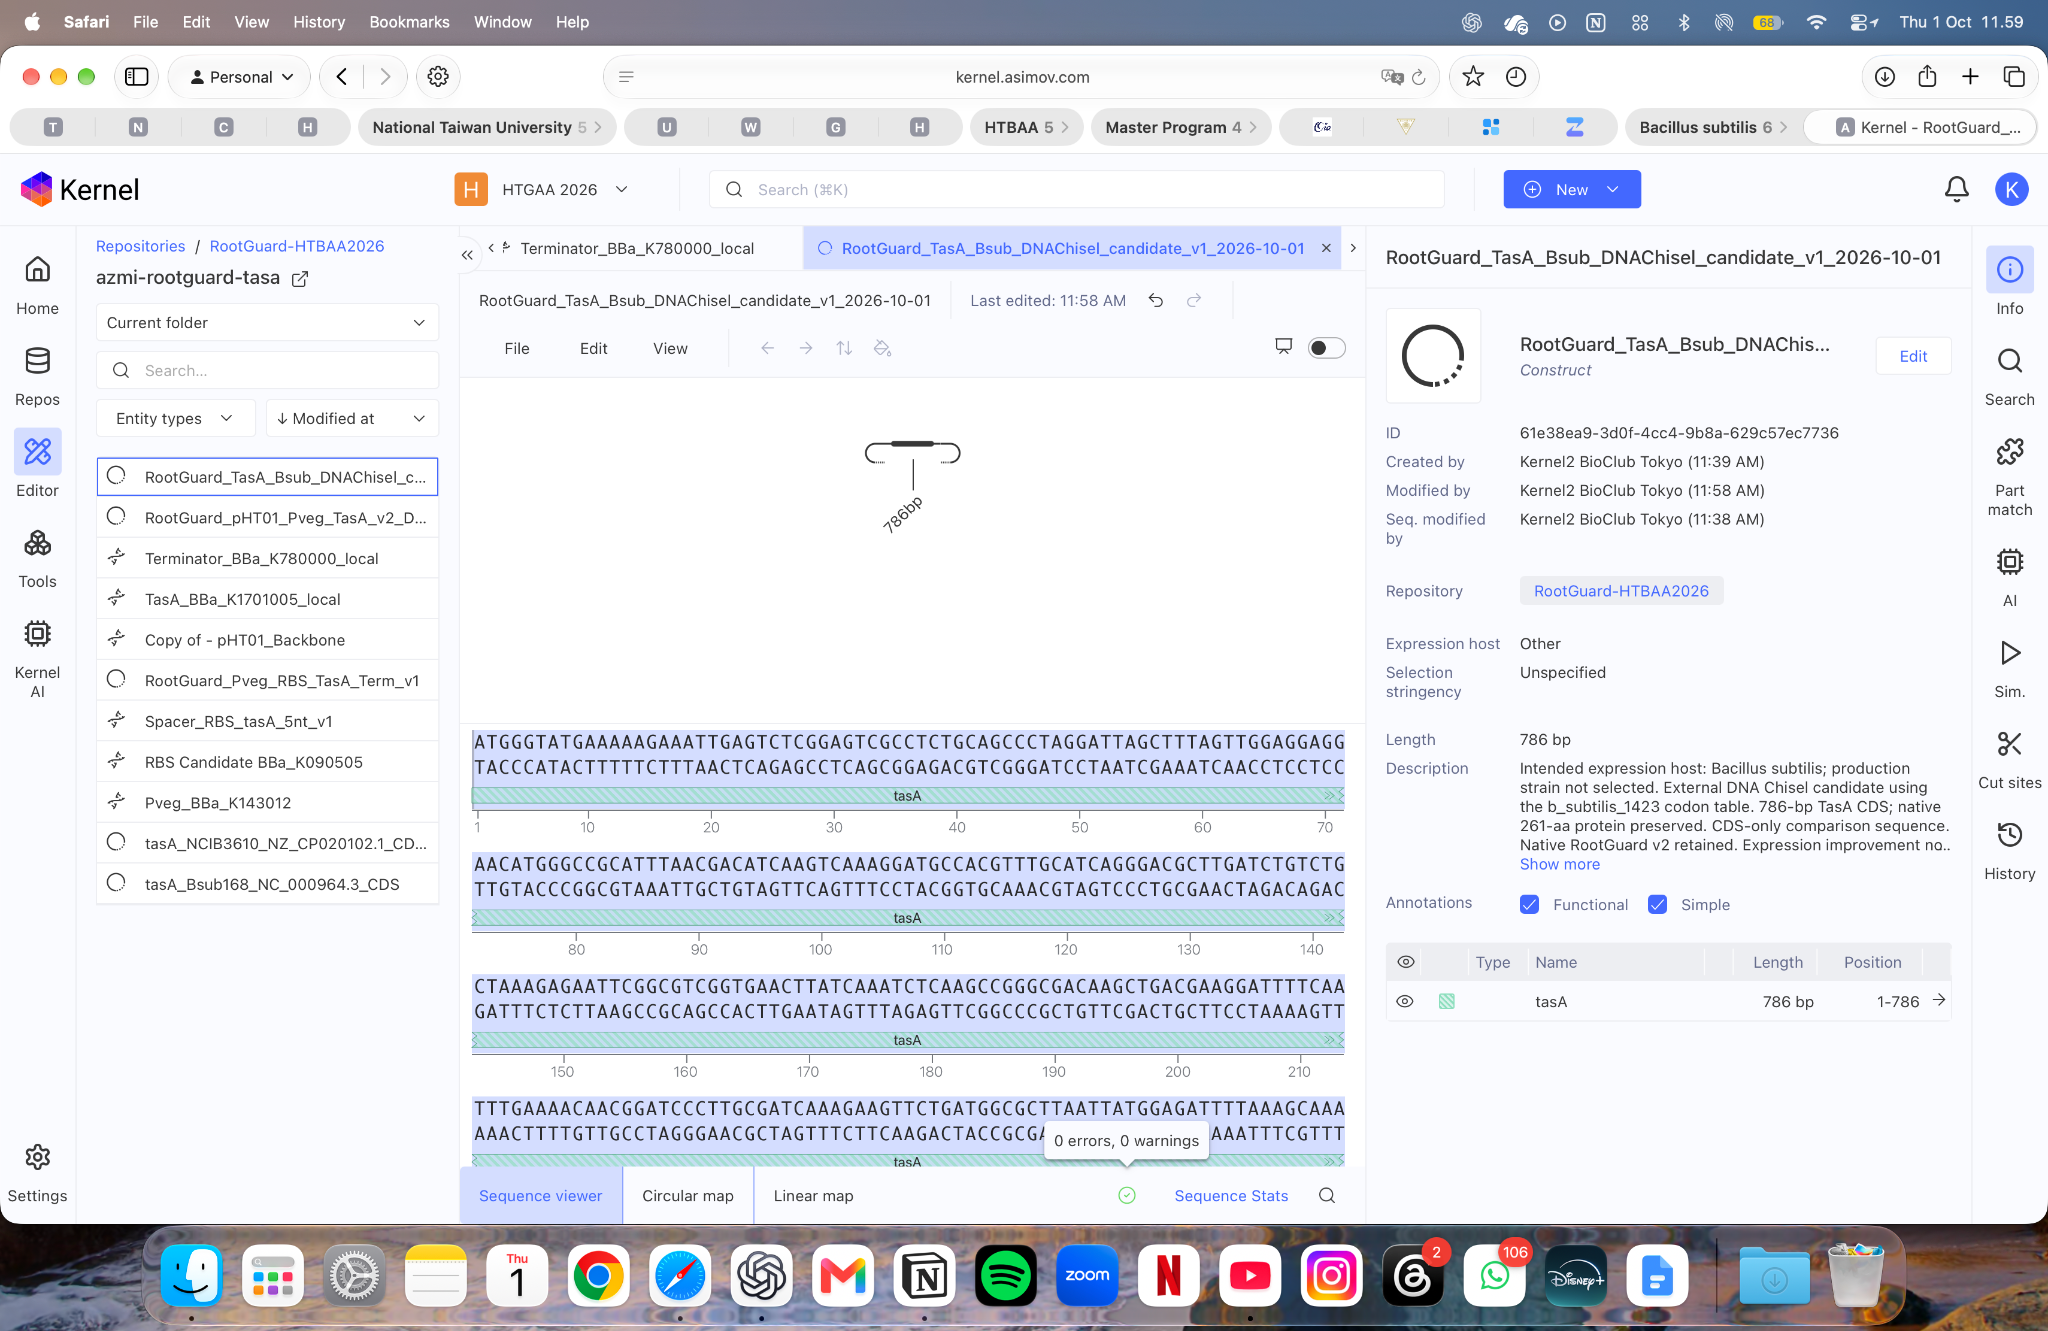Click the sequence search magnifier at bottom

point(1327,1195)
